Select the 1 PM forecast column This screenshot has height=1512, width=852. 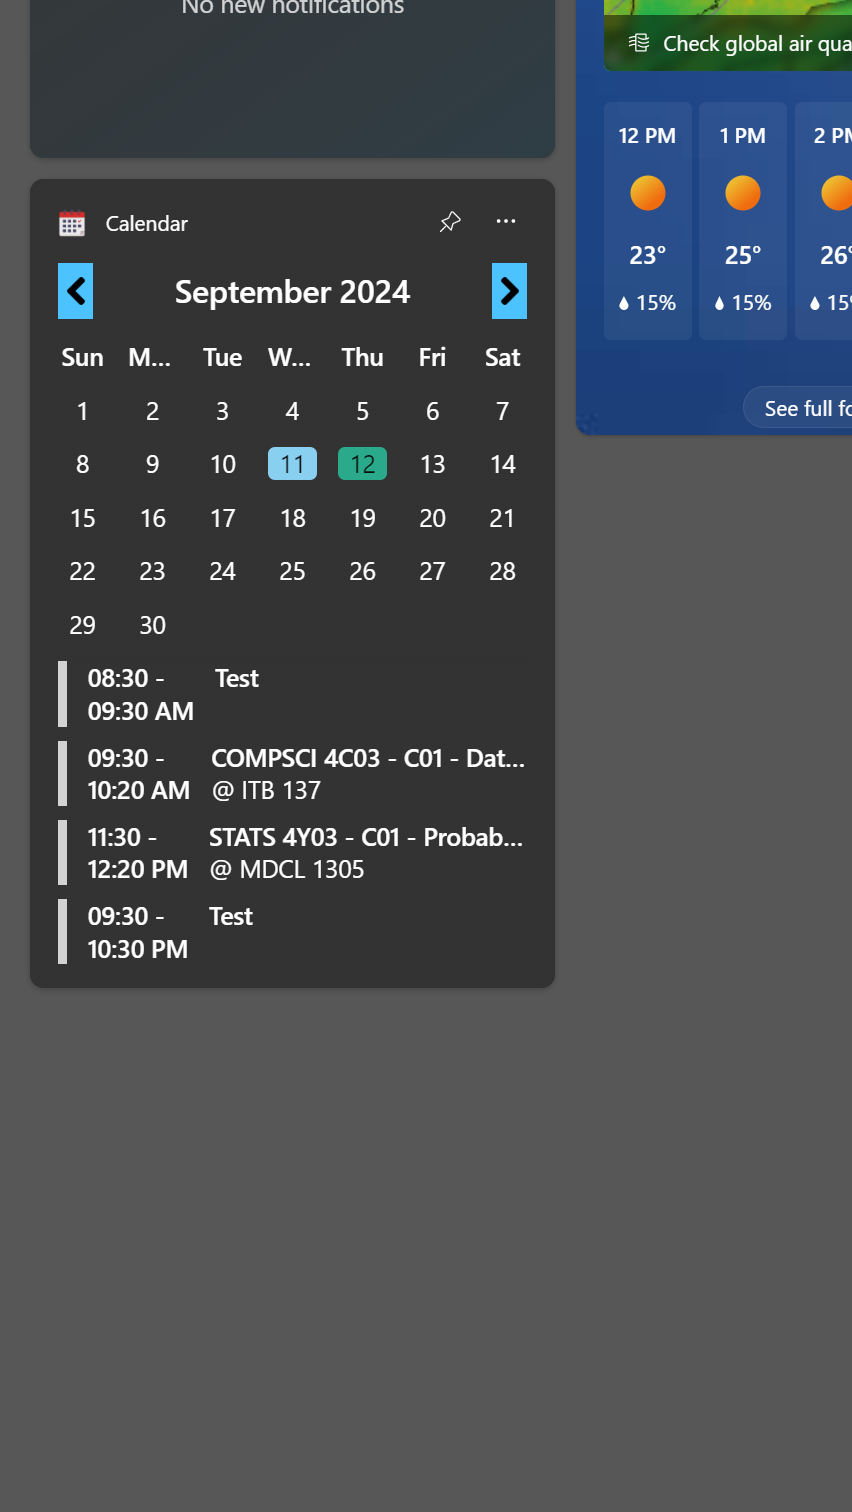pyautogui.click(x=742, y=220)
